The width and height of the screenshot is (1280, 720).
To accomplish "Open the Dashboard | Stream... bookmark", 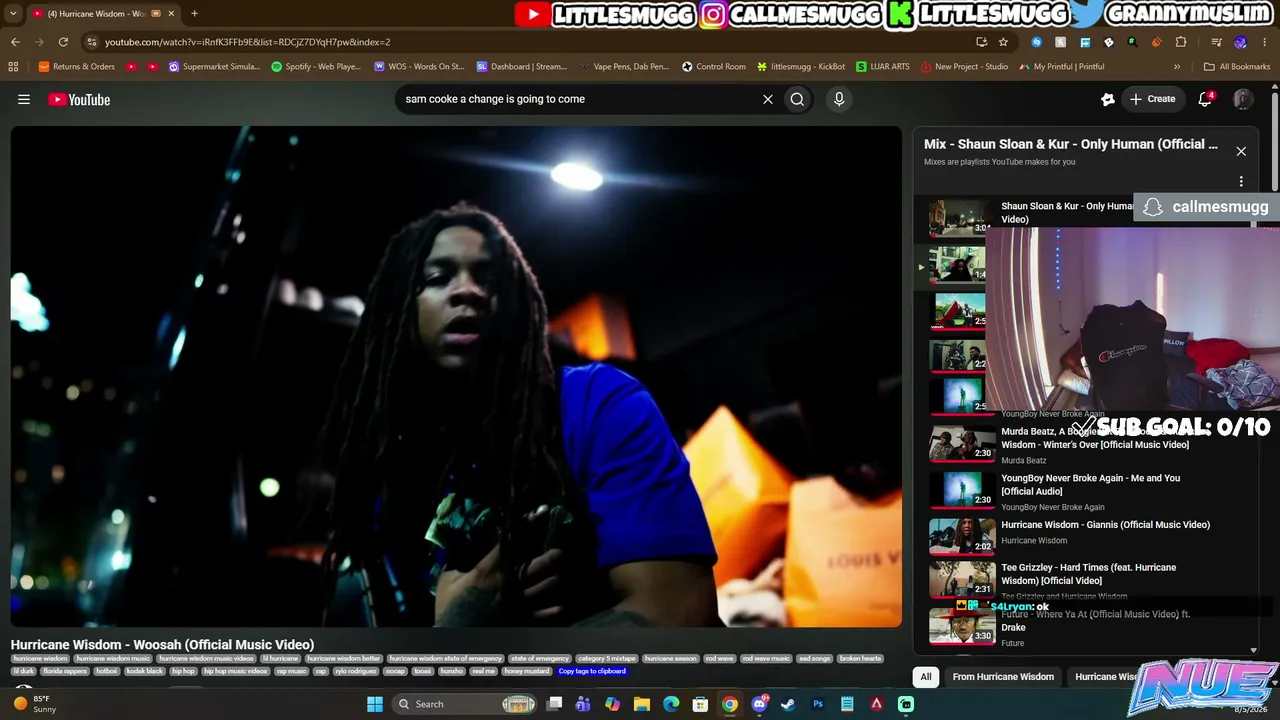I will (x=522, y=67).
